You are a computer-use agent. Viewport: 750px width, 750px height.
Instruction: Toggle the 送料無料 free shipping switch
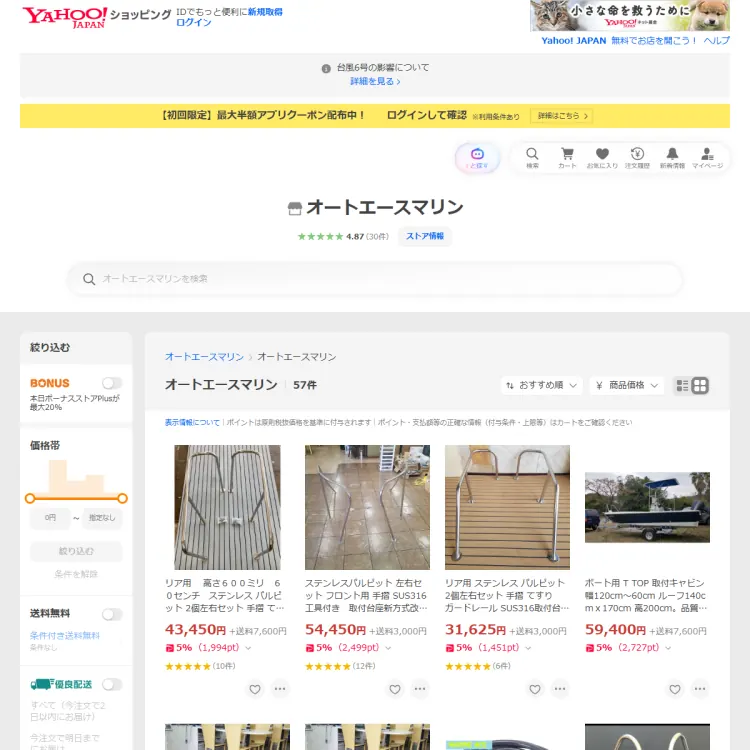coord(112,614)
